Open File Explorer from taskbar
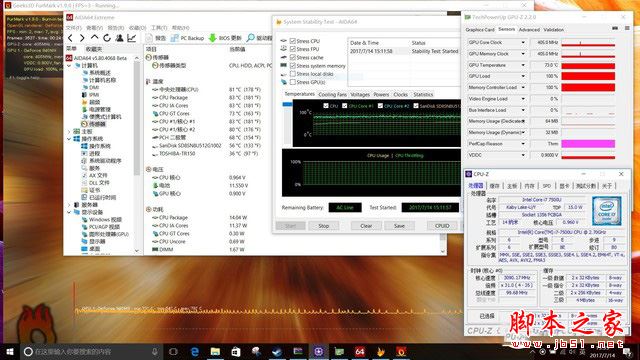The width and height of the screenshot is (640, 360). [x=215, y=351]
